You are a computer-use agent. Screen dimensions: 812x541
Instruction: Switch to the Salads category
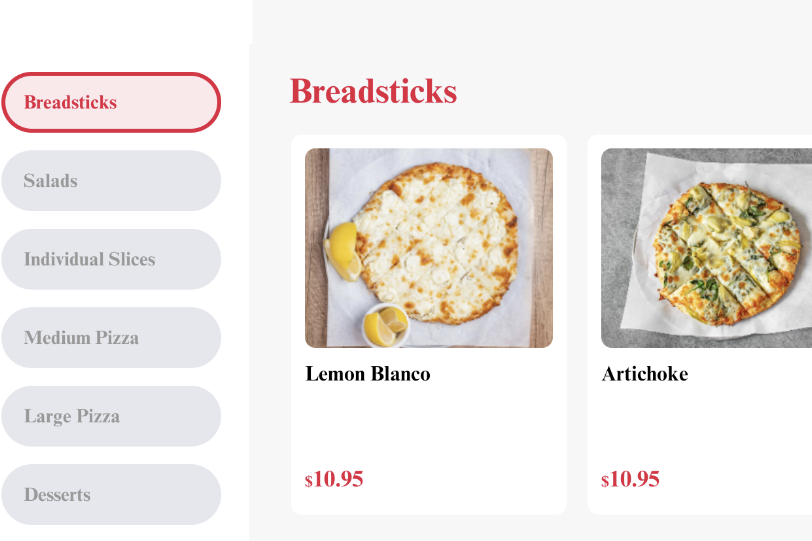point(110,181)
